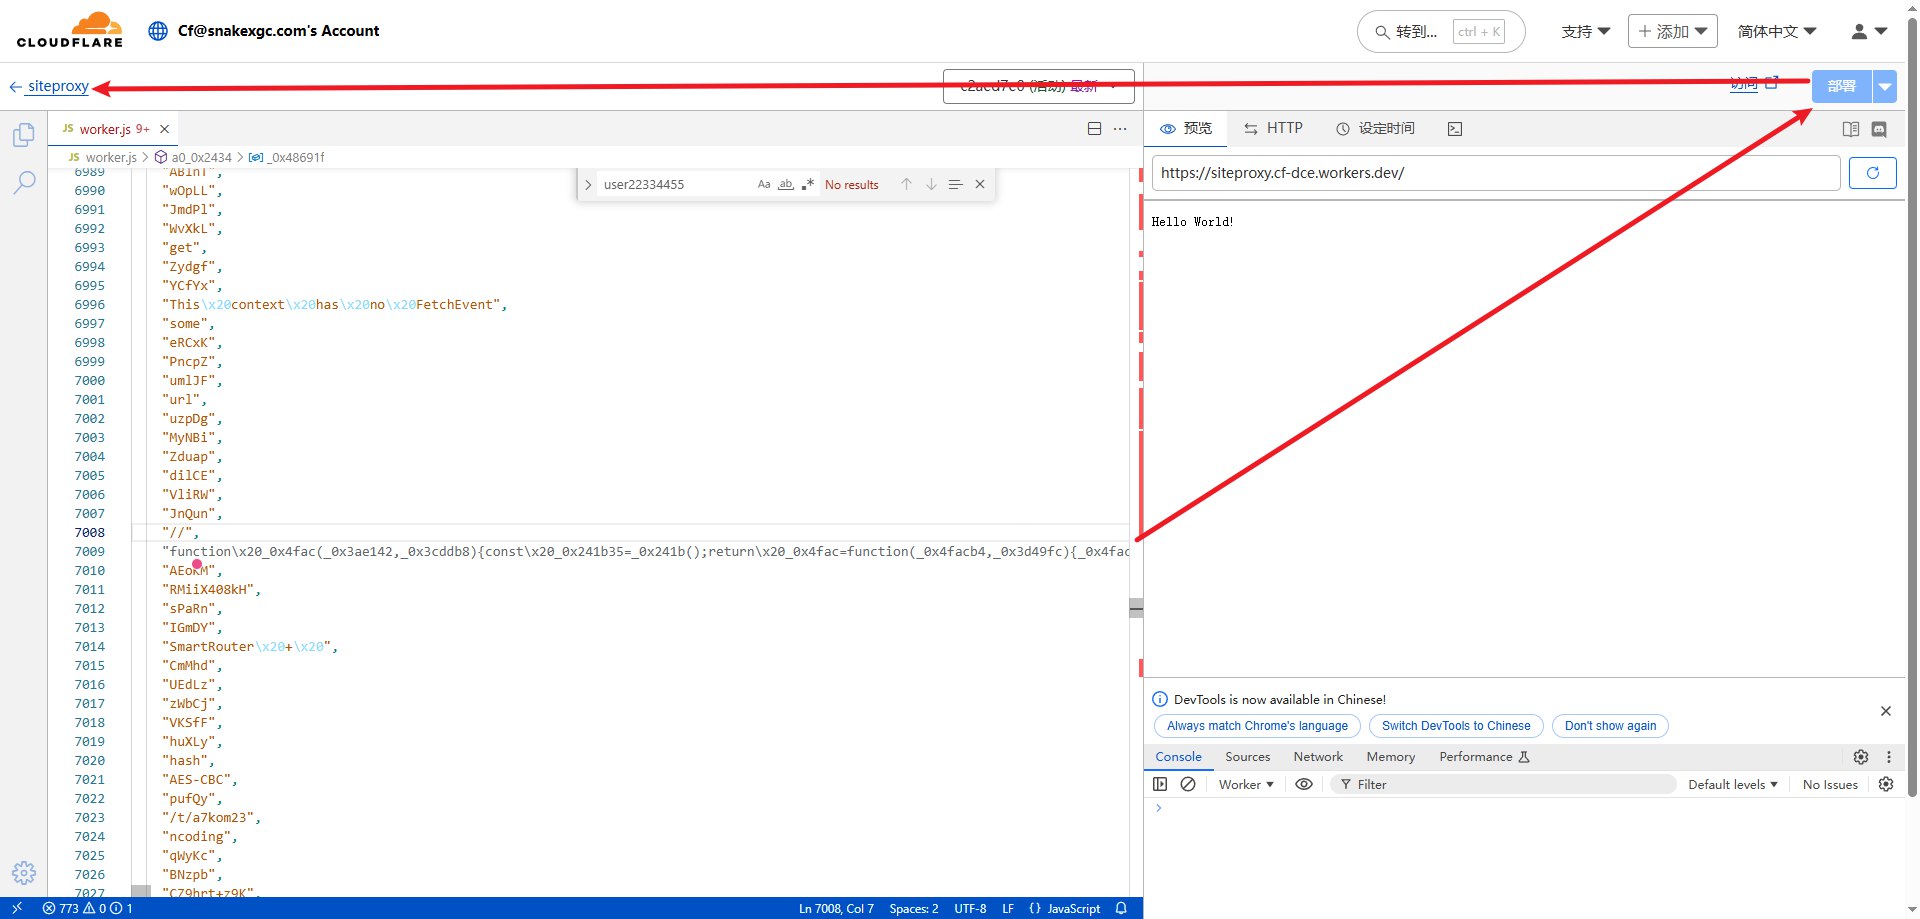The height and width of the screenshot is (919, 1920).
Task: Open the Explorer files icon in editor sidebar
Action: pos(24,135)
